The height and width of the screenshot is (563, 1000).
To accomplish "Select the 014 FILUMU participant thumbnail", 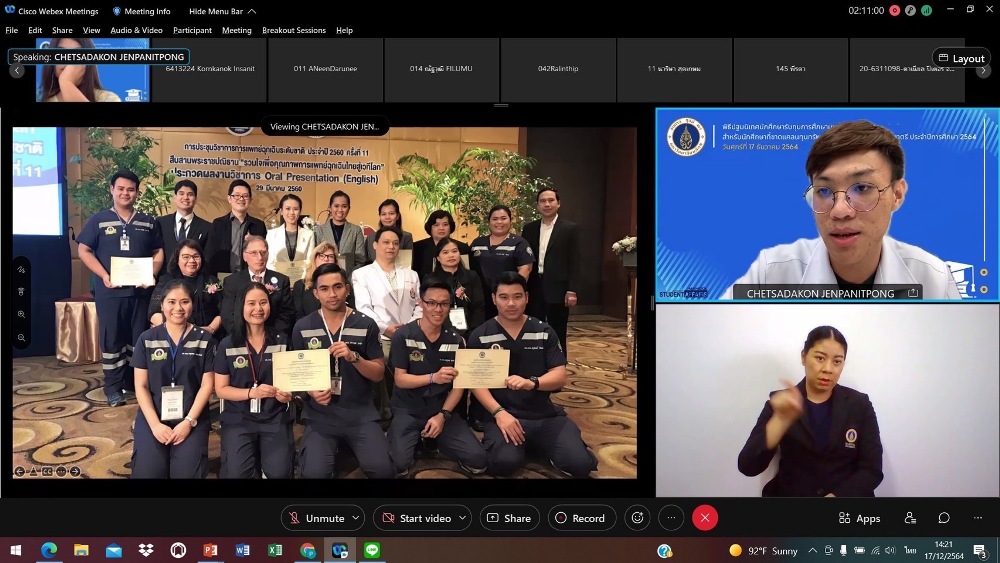I will 441,69.
